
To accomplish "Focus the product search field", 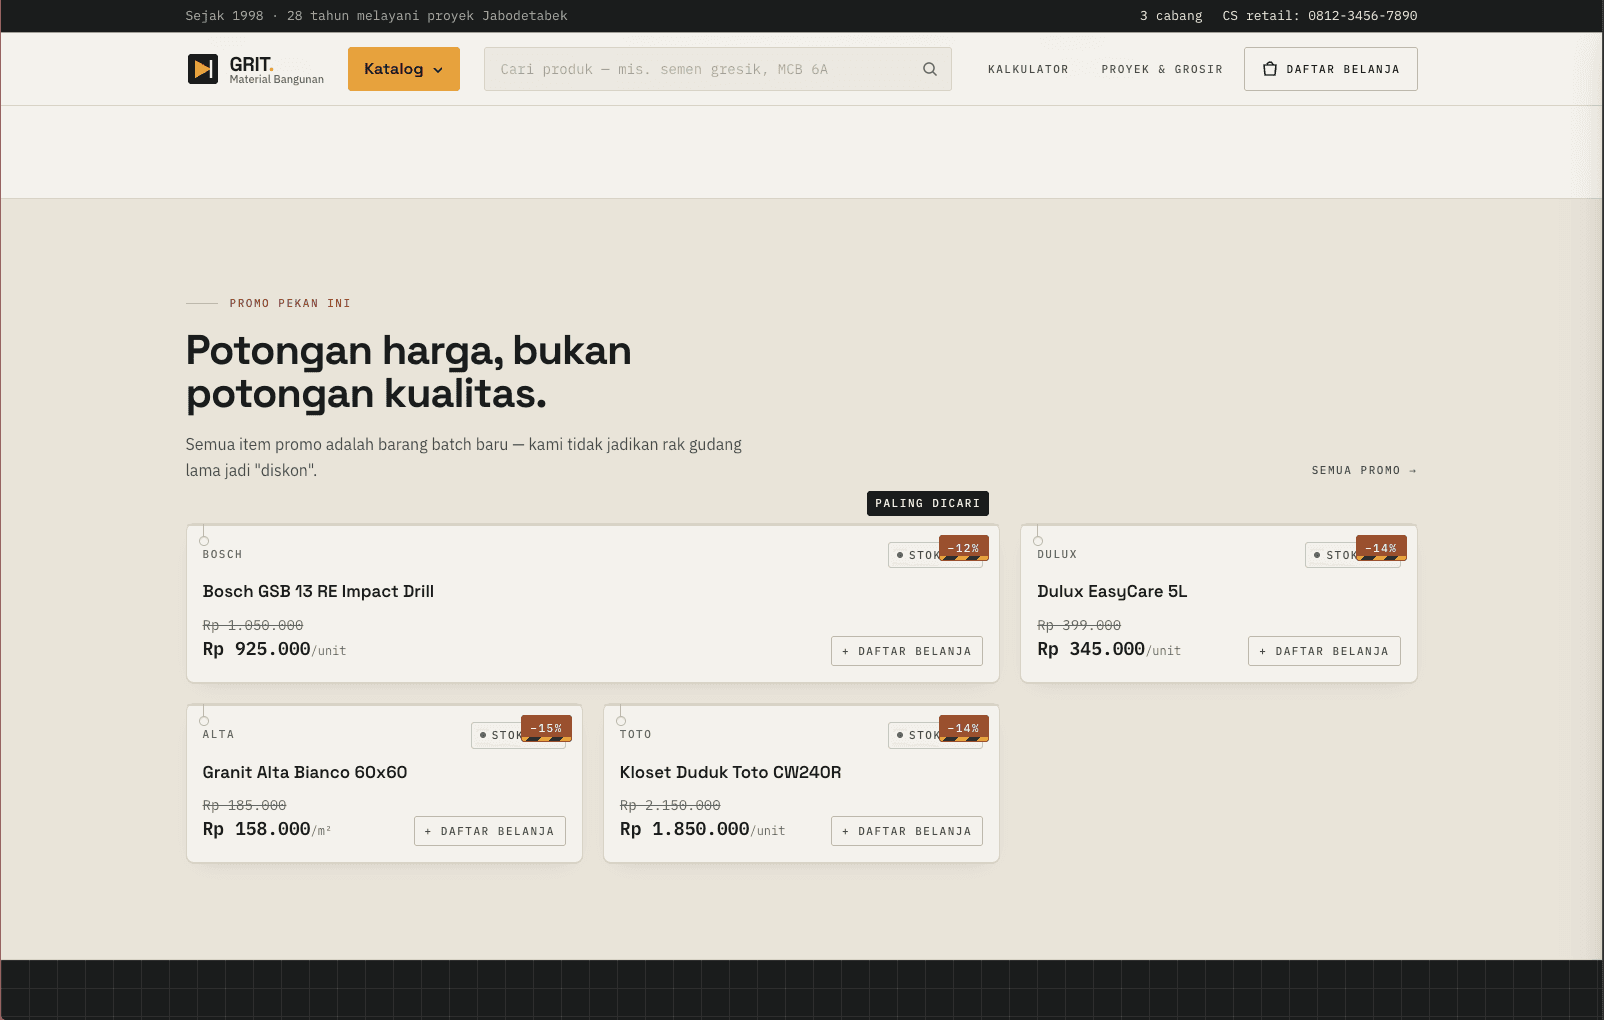I will 718,69.
